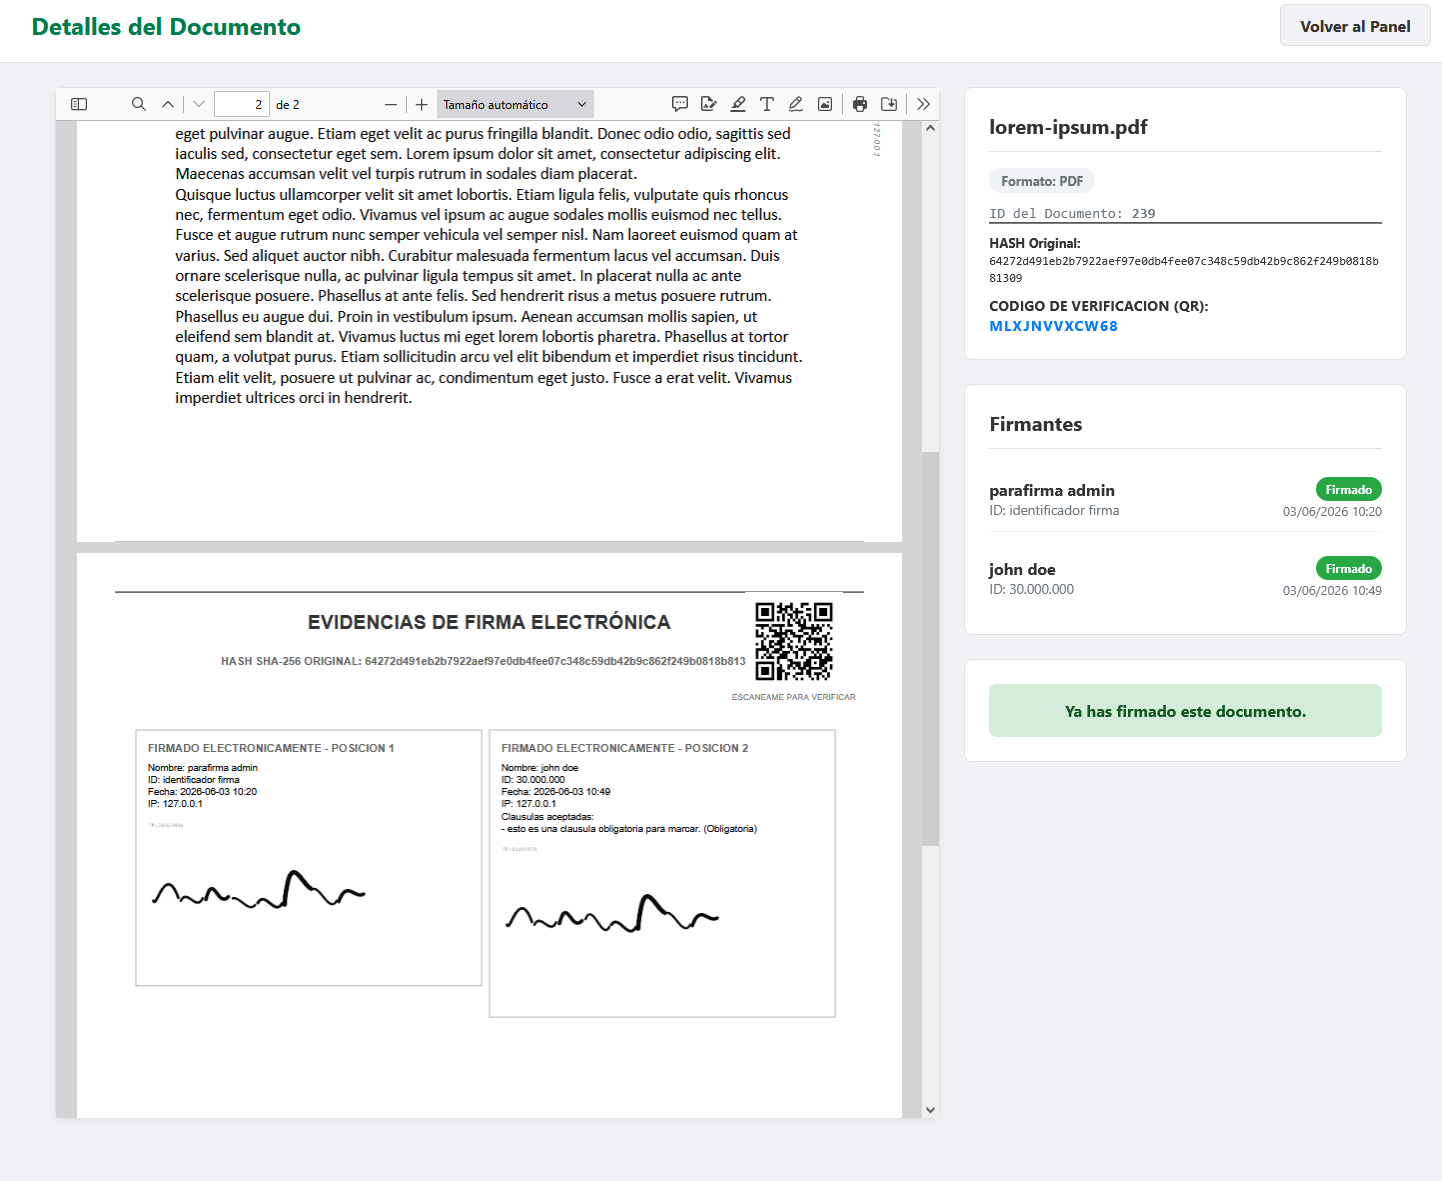The image size is (1442, 1181).
Task: Go to previous page arrow
Action: (x=168, y=104)
